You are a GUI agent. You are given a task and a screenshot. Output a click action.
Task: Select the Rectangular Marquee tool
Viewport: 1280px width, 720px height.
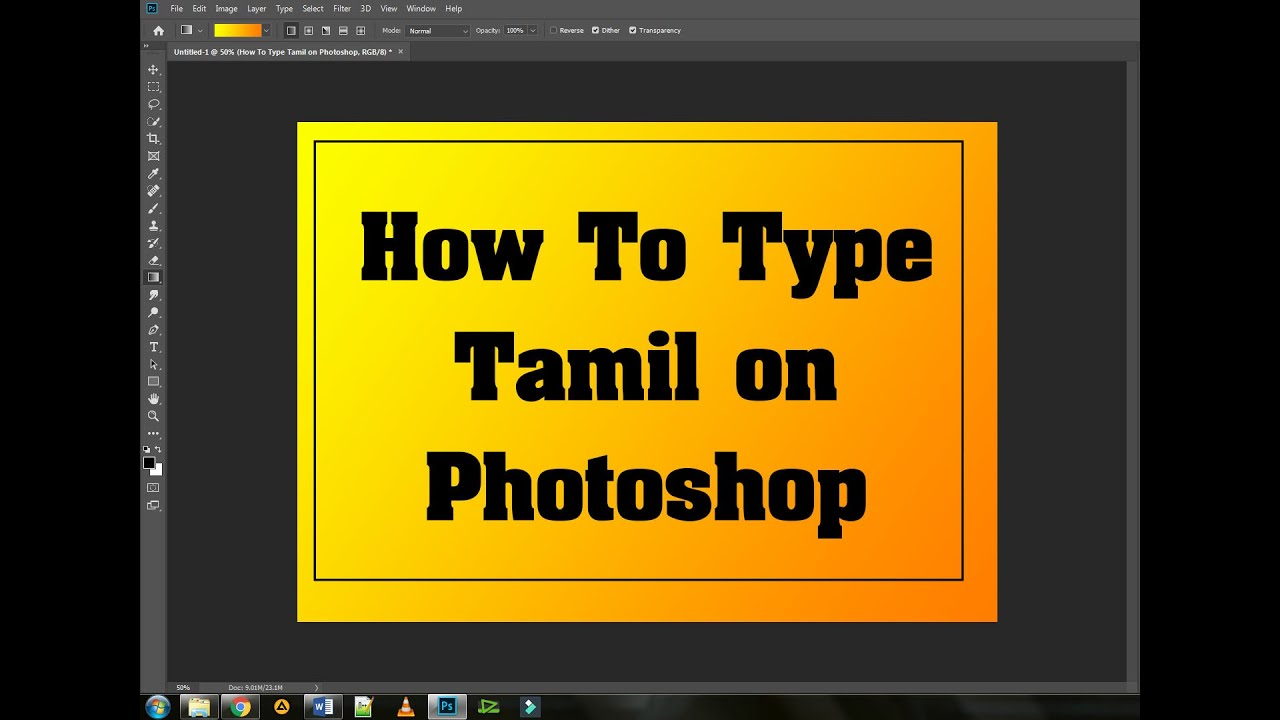pyautogui.click(x=153, y=87)
